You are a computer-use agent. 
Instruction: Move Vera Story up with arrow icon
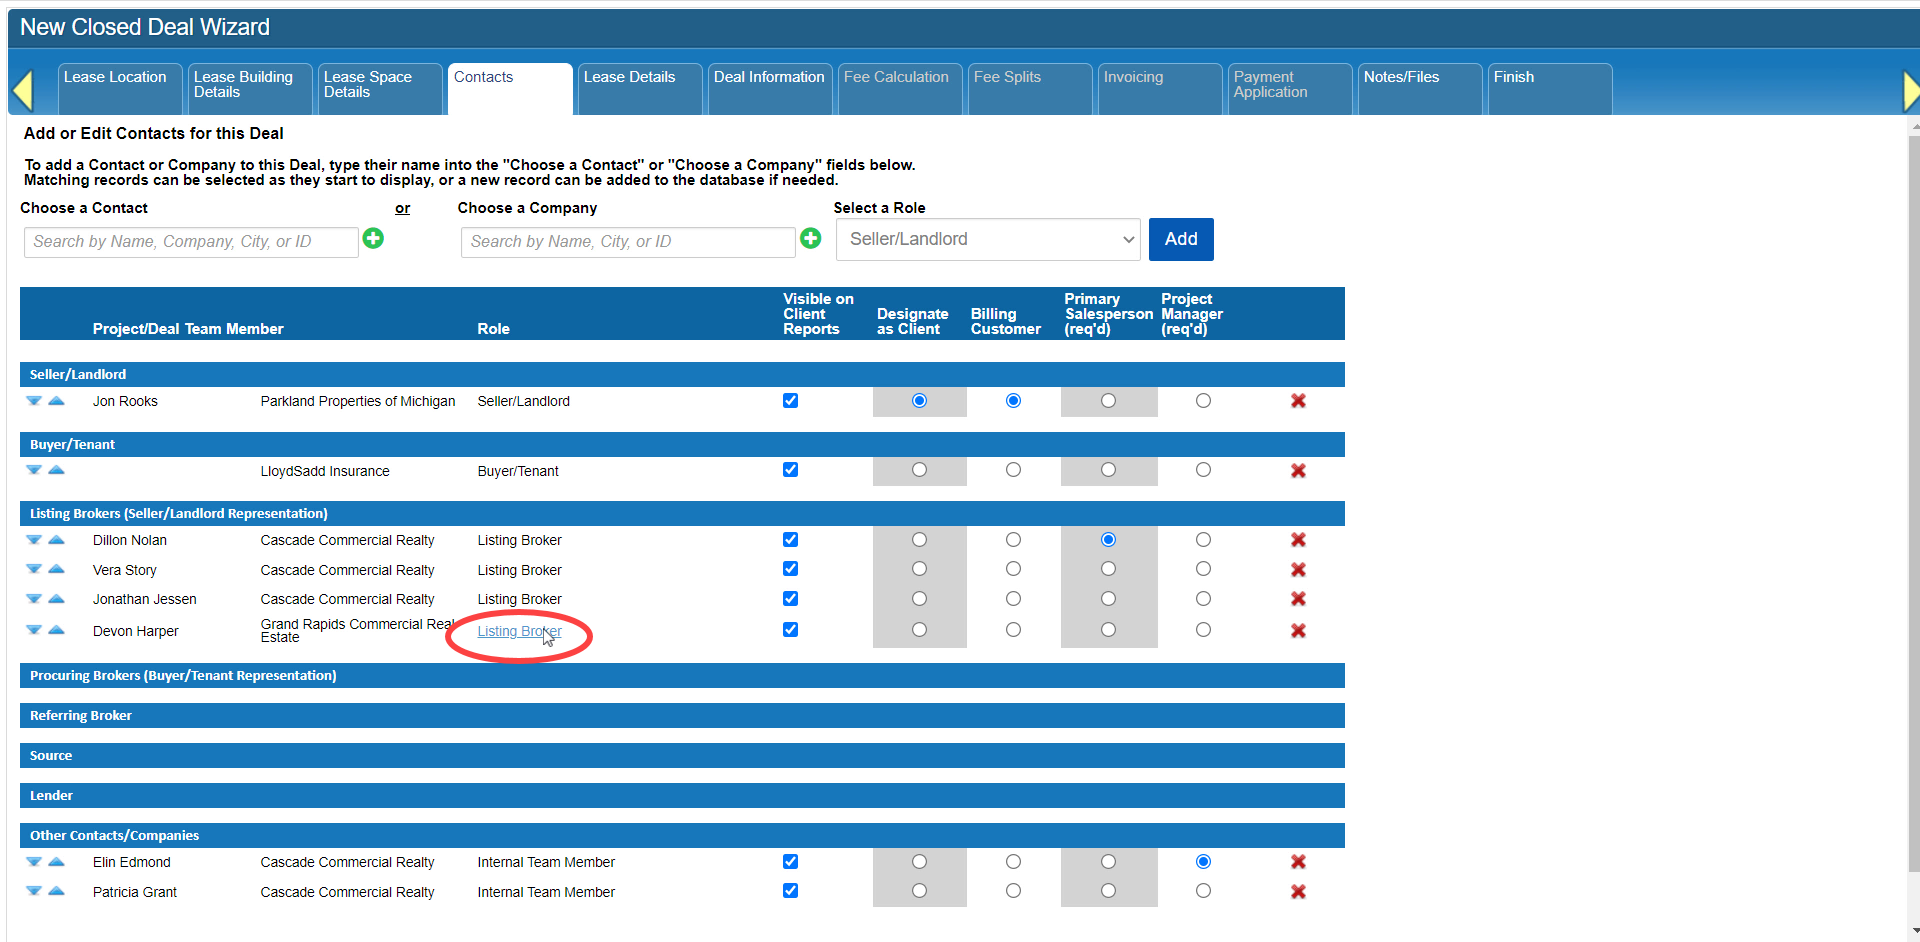coord(57,569)
